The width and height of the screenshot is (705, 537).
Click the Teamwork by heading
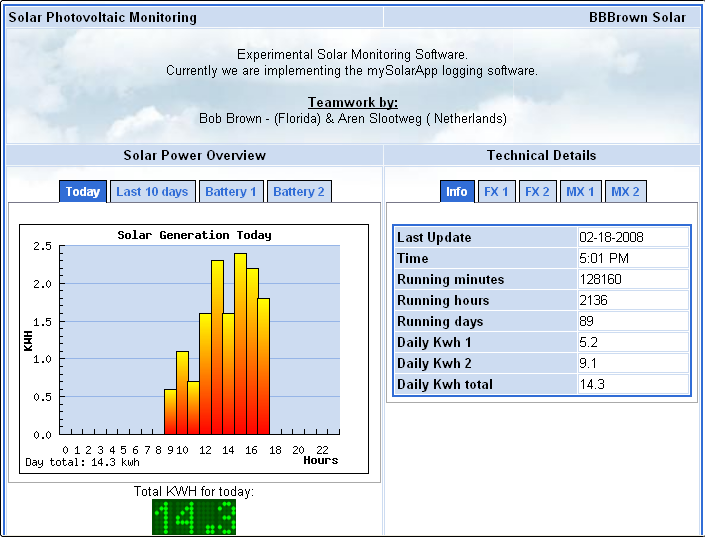pyautogui.click(x=352, y=103)
